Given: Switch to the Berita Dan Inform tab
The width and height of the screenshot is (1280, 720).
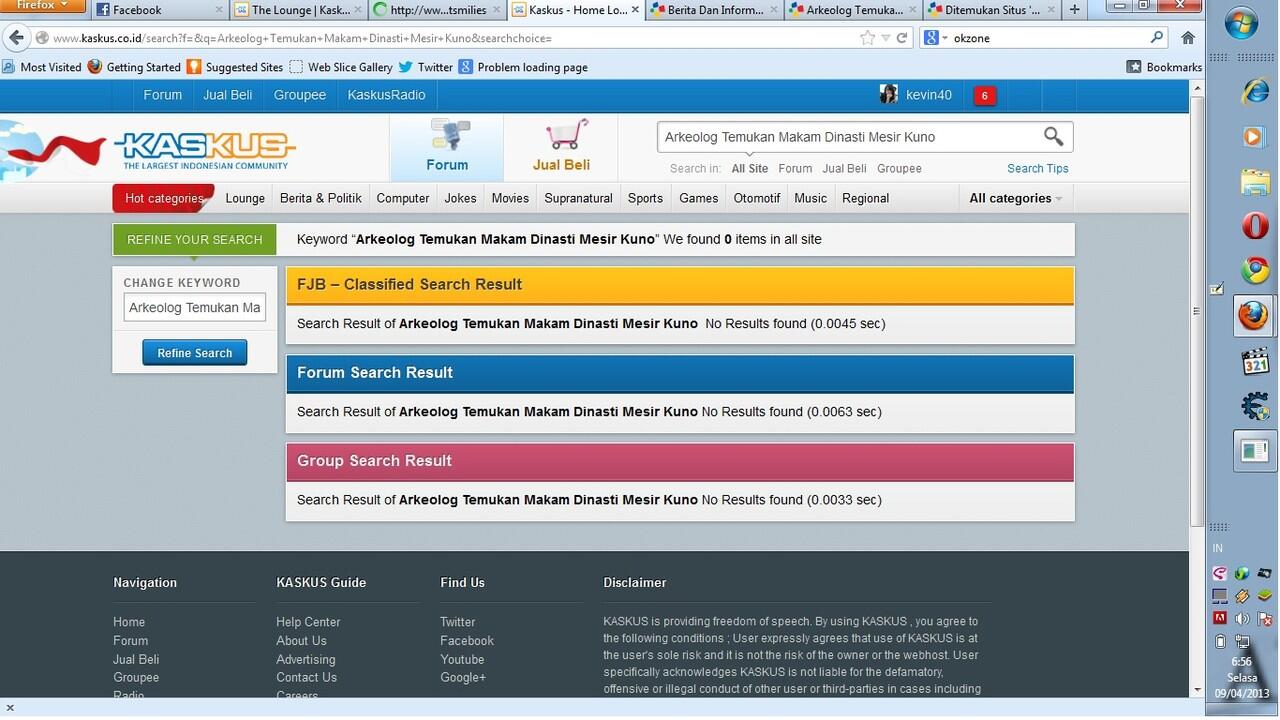Looking at the screenshot, I should [712, 10].
